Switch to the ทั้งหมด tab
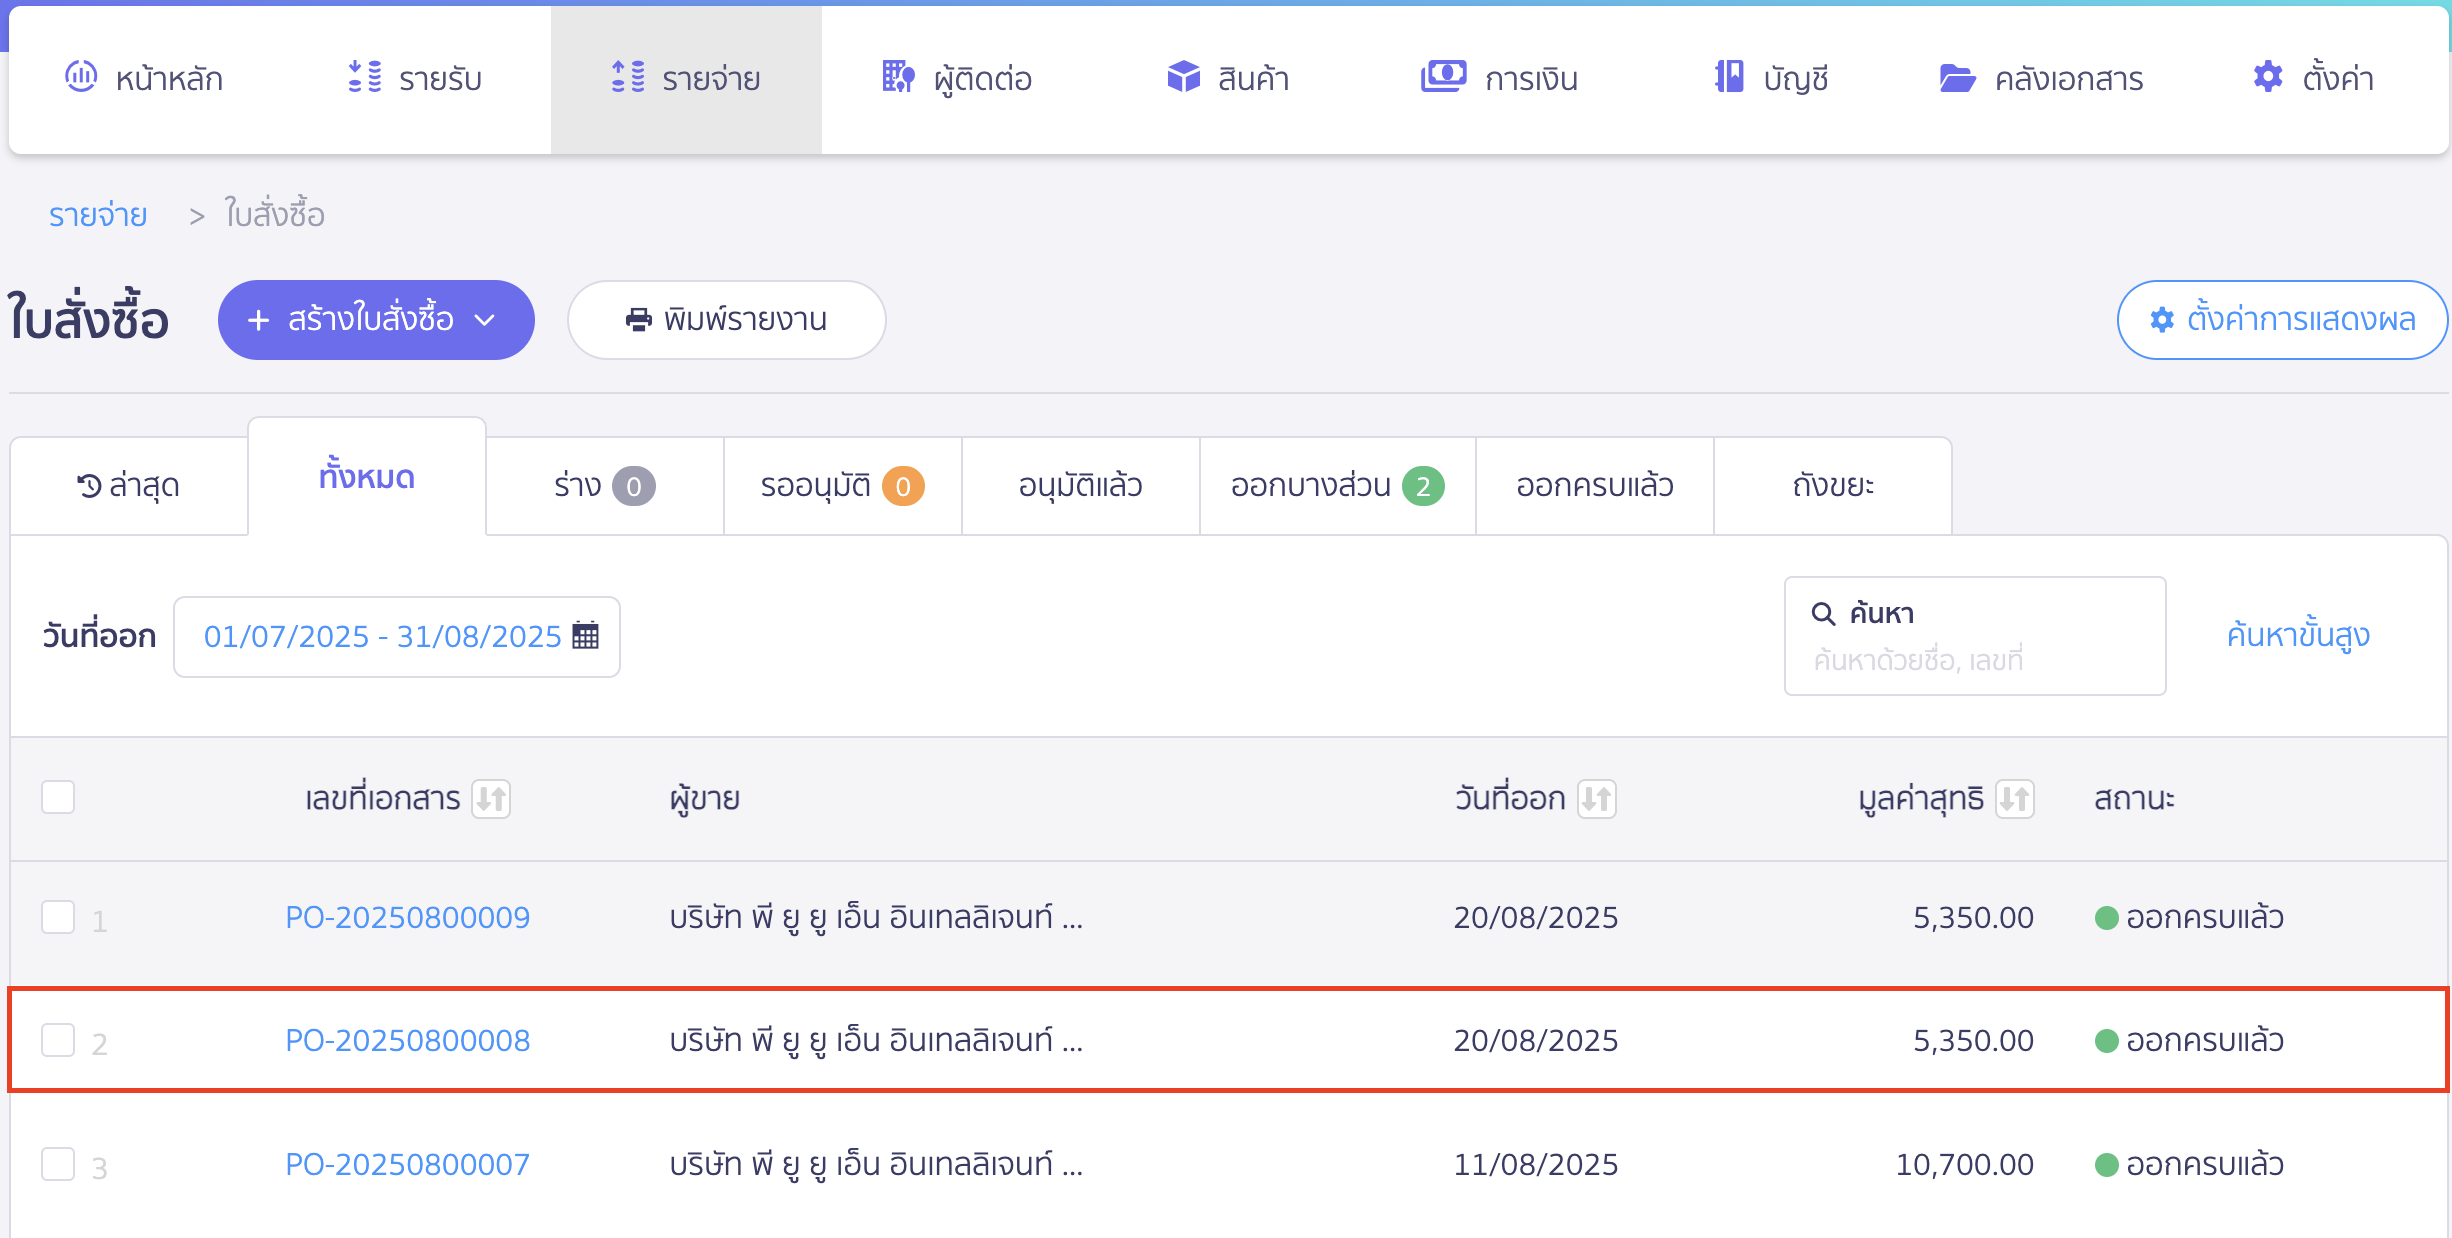This screenshot has height=1238, width=2452. [x=367, y=477]
